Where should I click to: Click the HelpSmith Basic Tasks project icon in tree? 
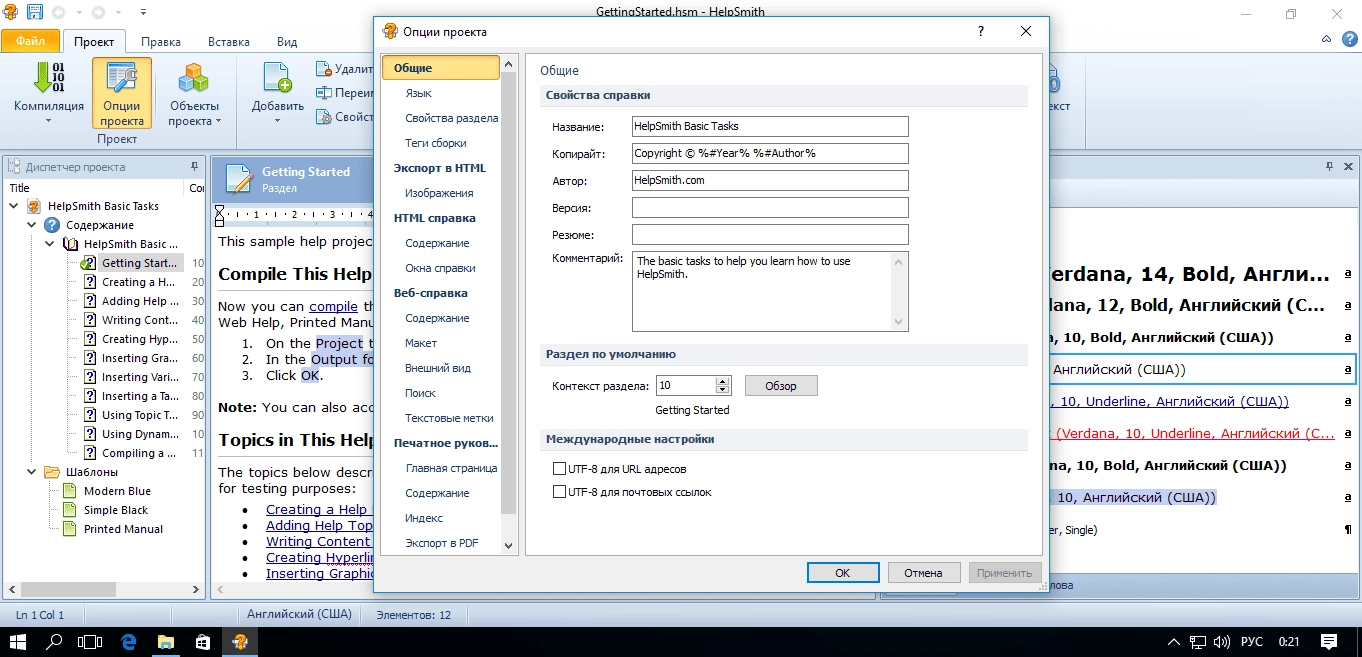[x=34, y=206]
